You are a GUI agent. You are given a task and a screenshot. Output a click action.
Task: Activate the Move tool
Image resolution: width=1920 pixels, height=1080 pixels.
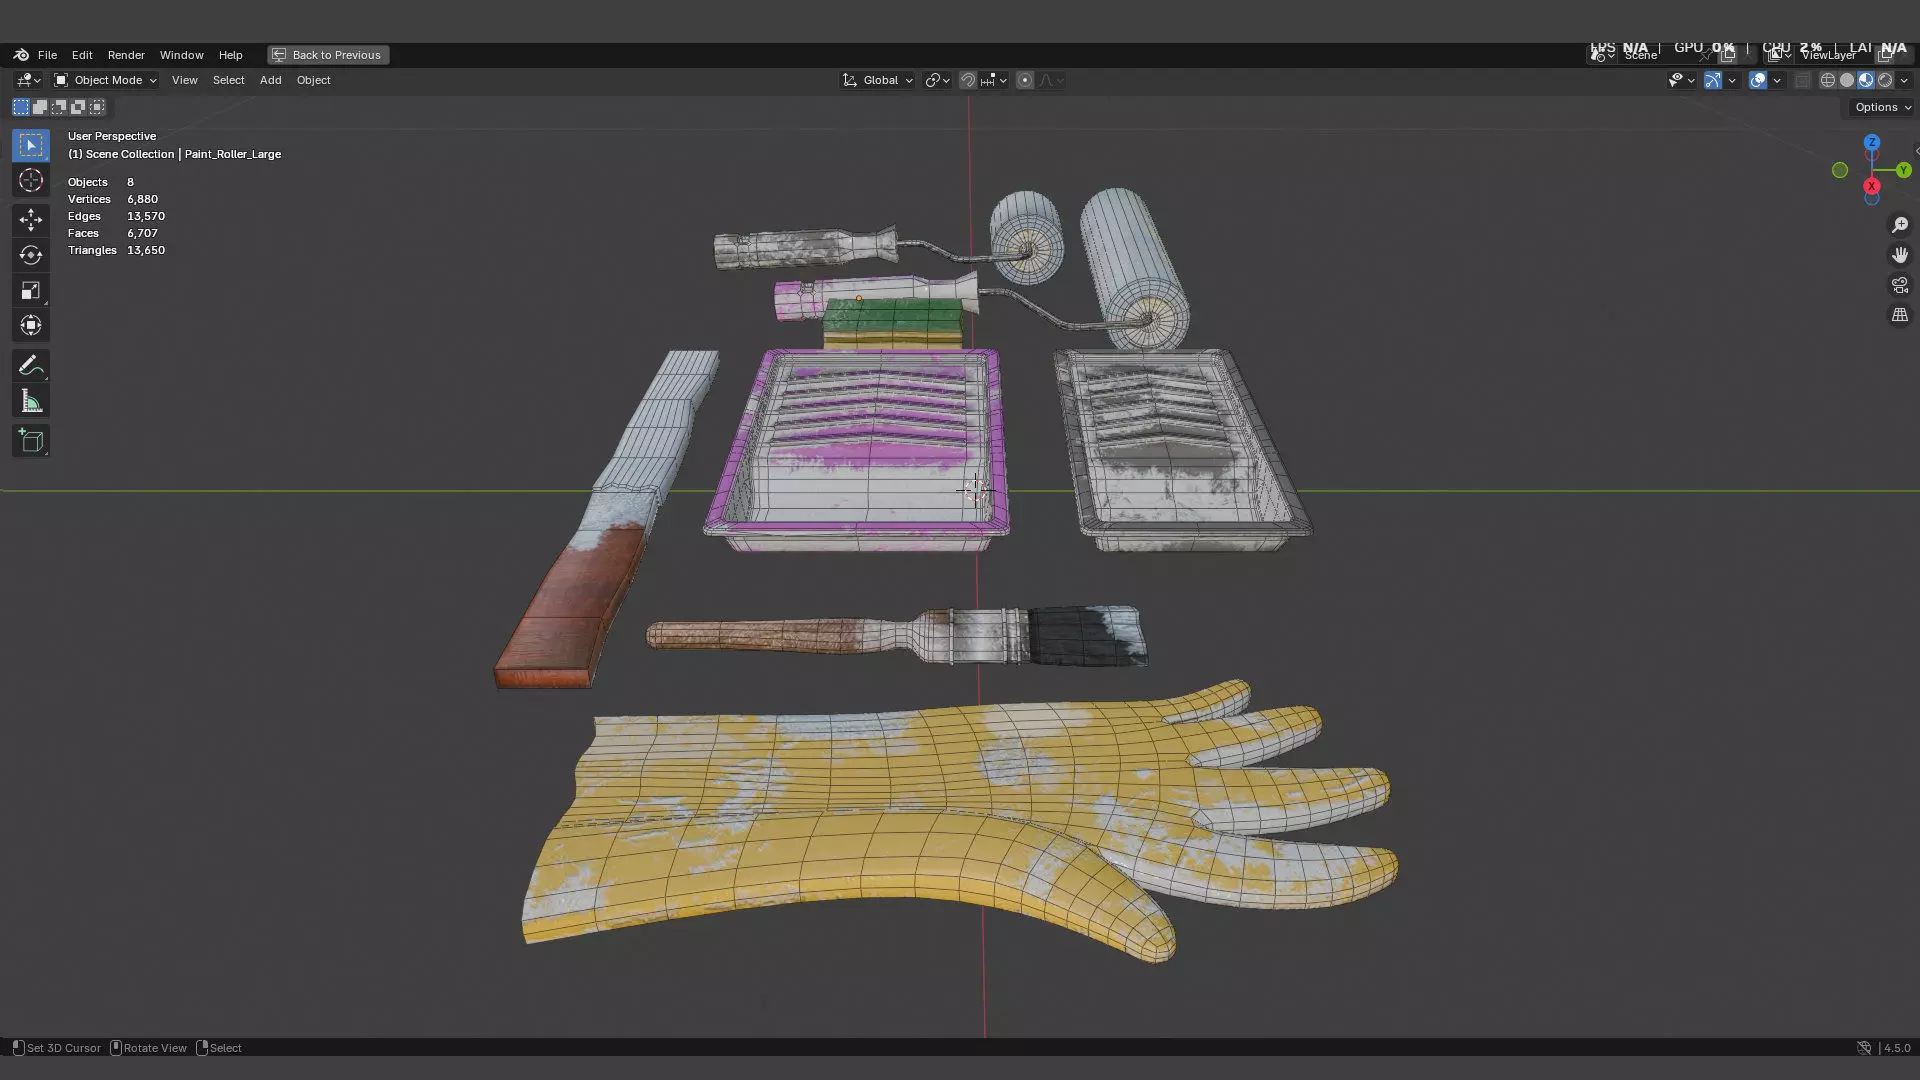30,219
